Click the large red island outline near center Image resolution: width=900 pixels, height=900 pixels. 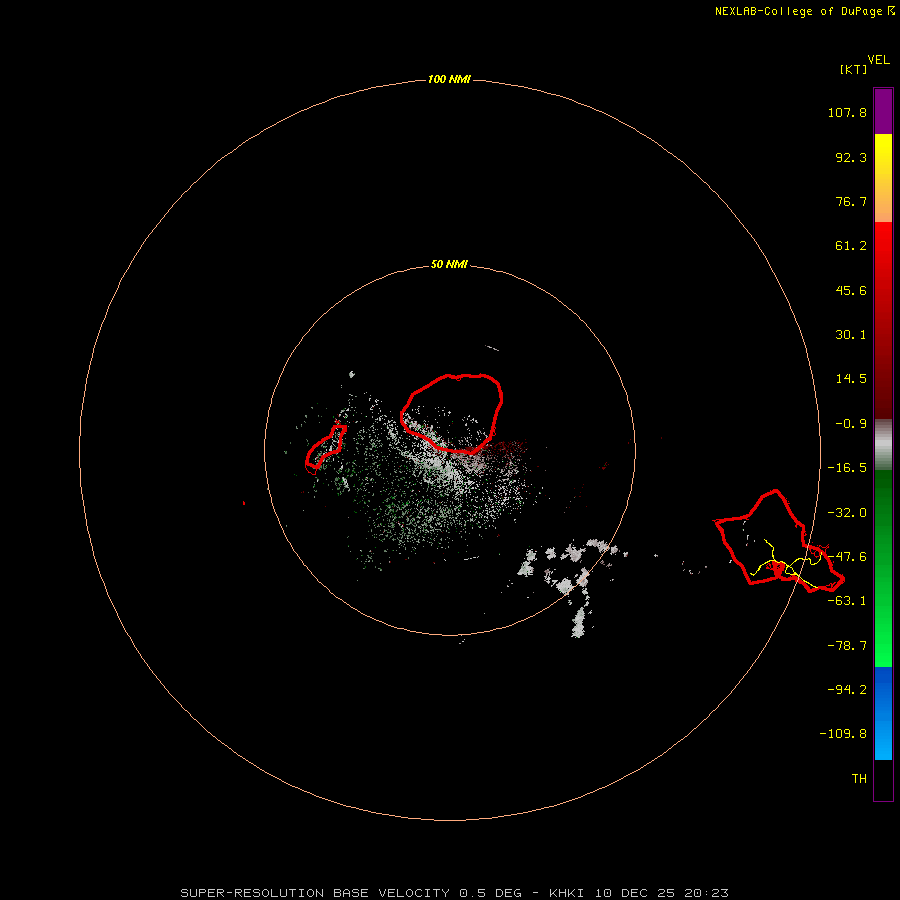(452, 413)
